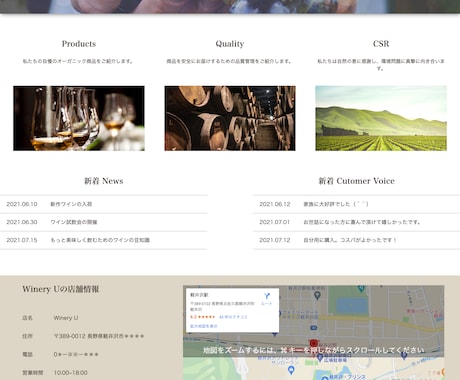Click the store name value 'Winery U'

[x=66, y=318]
